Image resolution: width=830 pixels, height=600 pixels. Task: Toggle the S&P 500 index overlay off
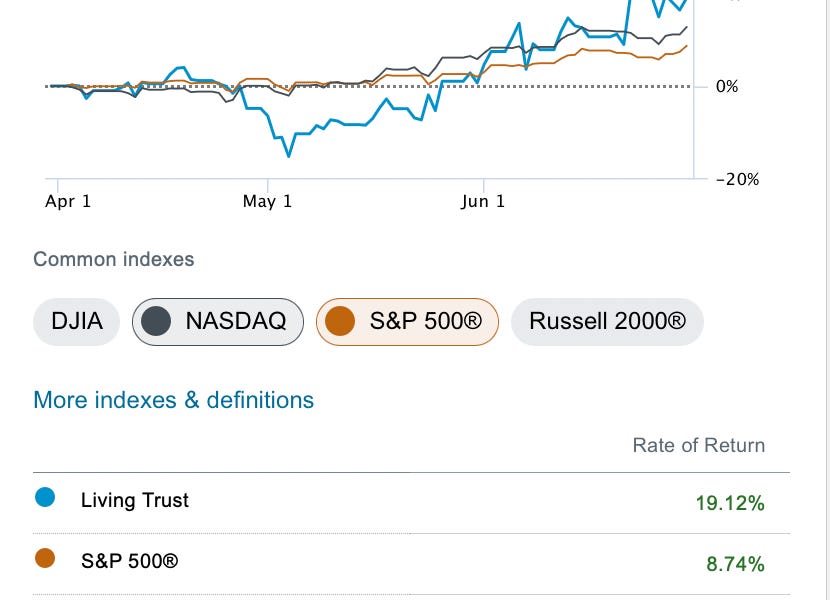(407, 322)
